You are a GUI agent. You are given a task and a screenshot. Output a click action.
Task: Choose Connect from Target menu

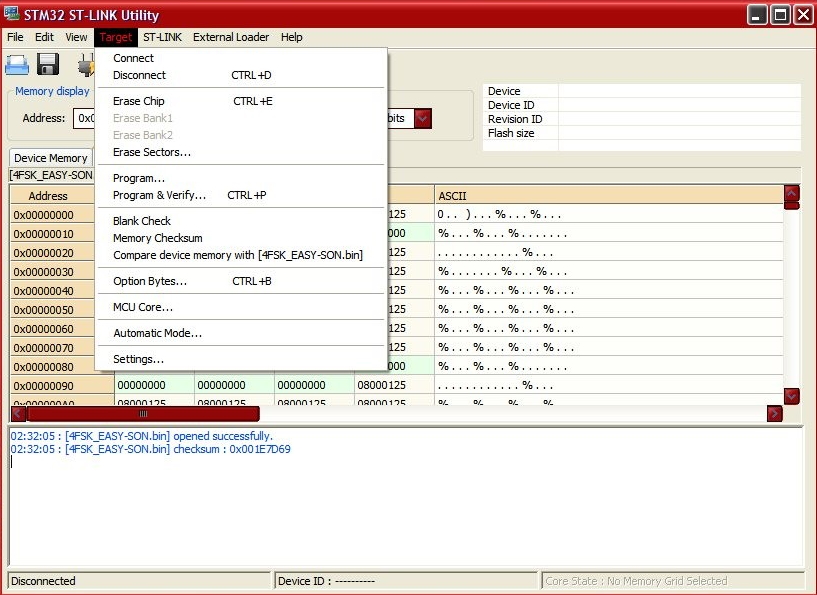pyautogui.click(x=241, y=58)
